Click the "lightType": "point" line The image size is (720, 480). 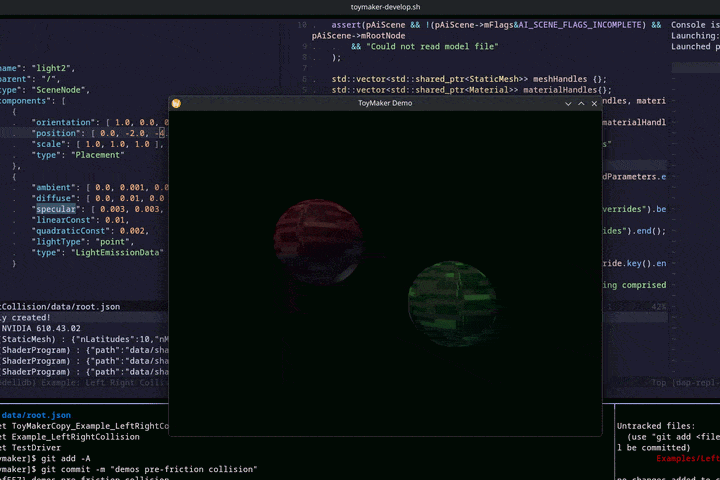coord(83,242)
